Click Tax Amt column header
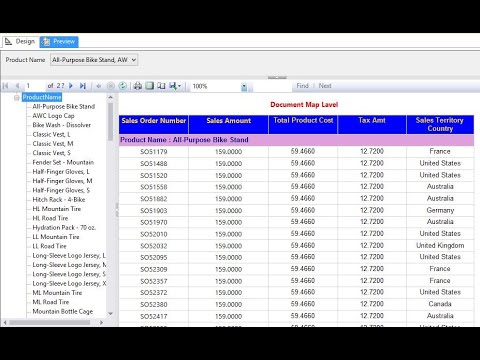The width and height of the screenshot is (480, 360). [372, 125]
